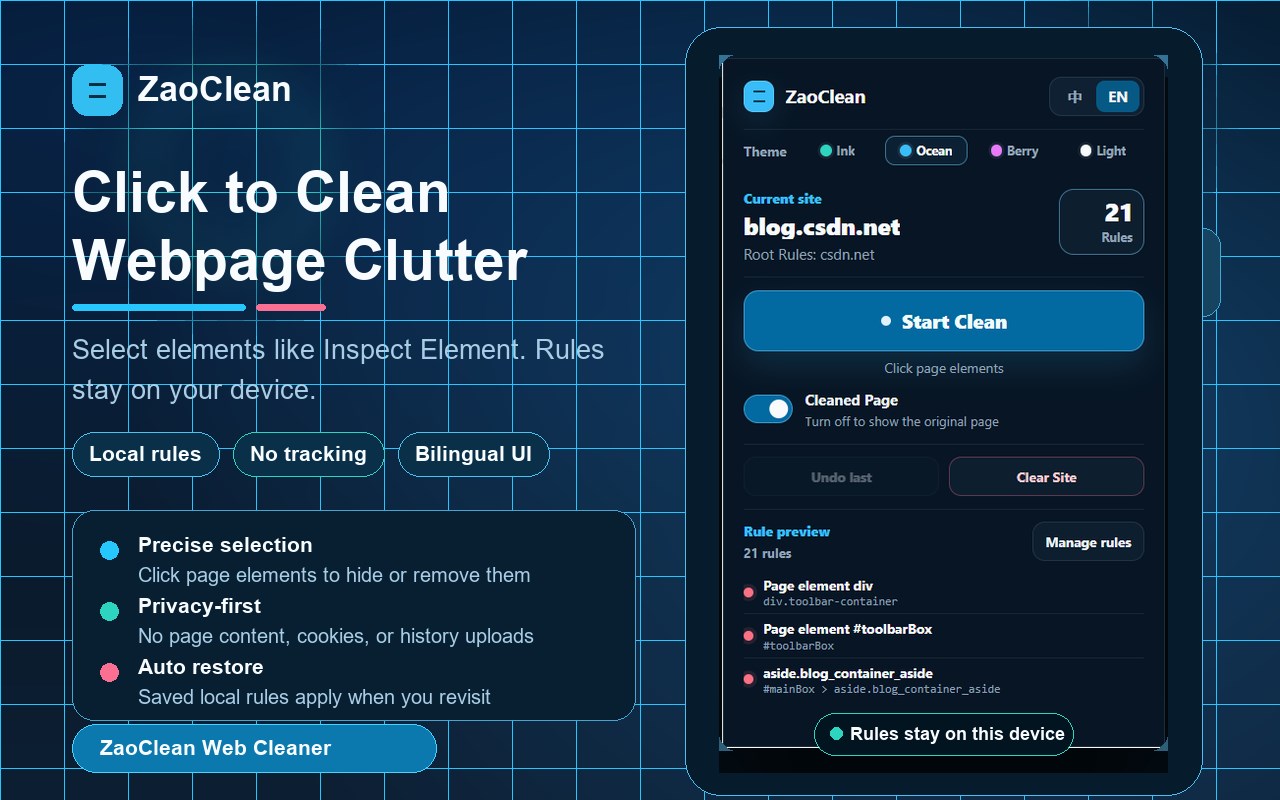Screen dimensions: 1280x800
Task: Click the Undo last button
Action: 841,477
